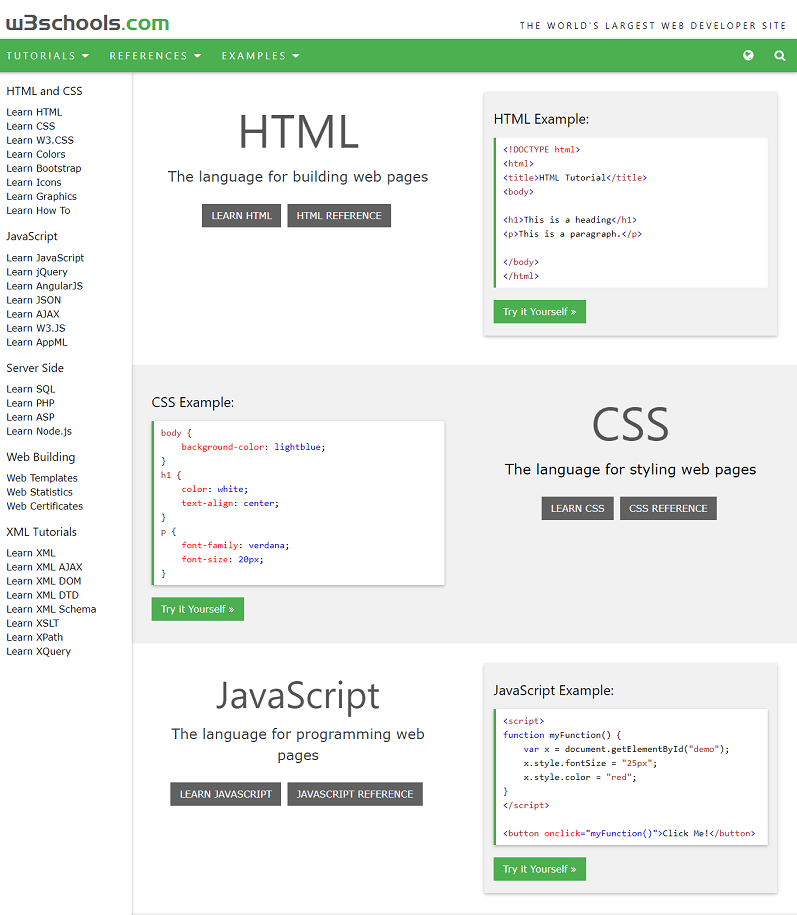Open the Learn JSON sidebar link
Image resolution: width=797 pixels, height=915 pixels.
[33, 300]
